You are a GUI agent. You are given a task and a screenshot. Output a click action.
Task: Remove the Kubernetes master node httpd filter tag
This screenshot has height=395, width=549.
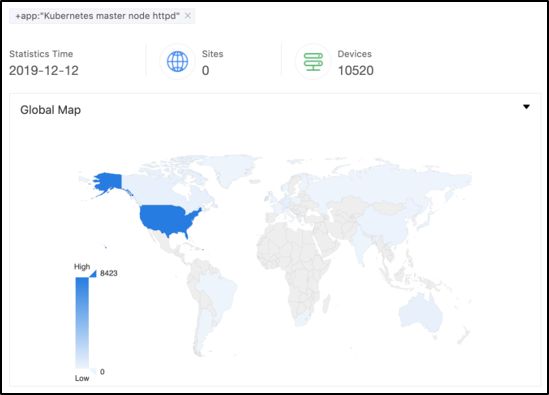pyautogui.click(x=188, y=16)
